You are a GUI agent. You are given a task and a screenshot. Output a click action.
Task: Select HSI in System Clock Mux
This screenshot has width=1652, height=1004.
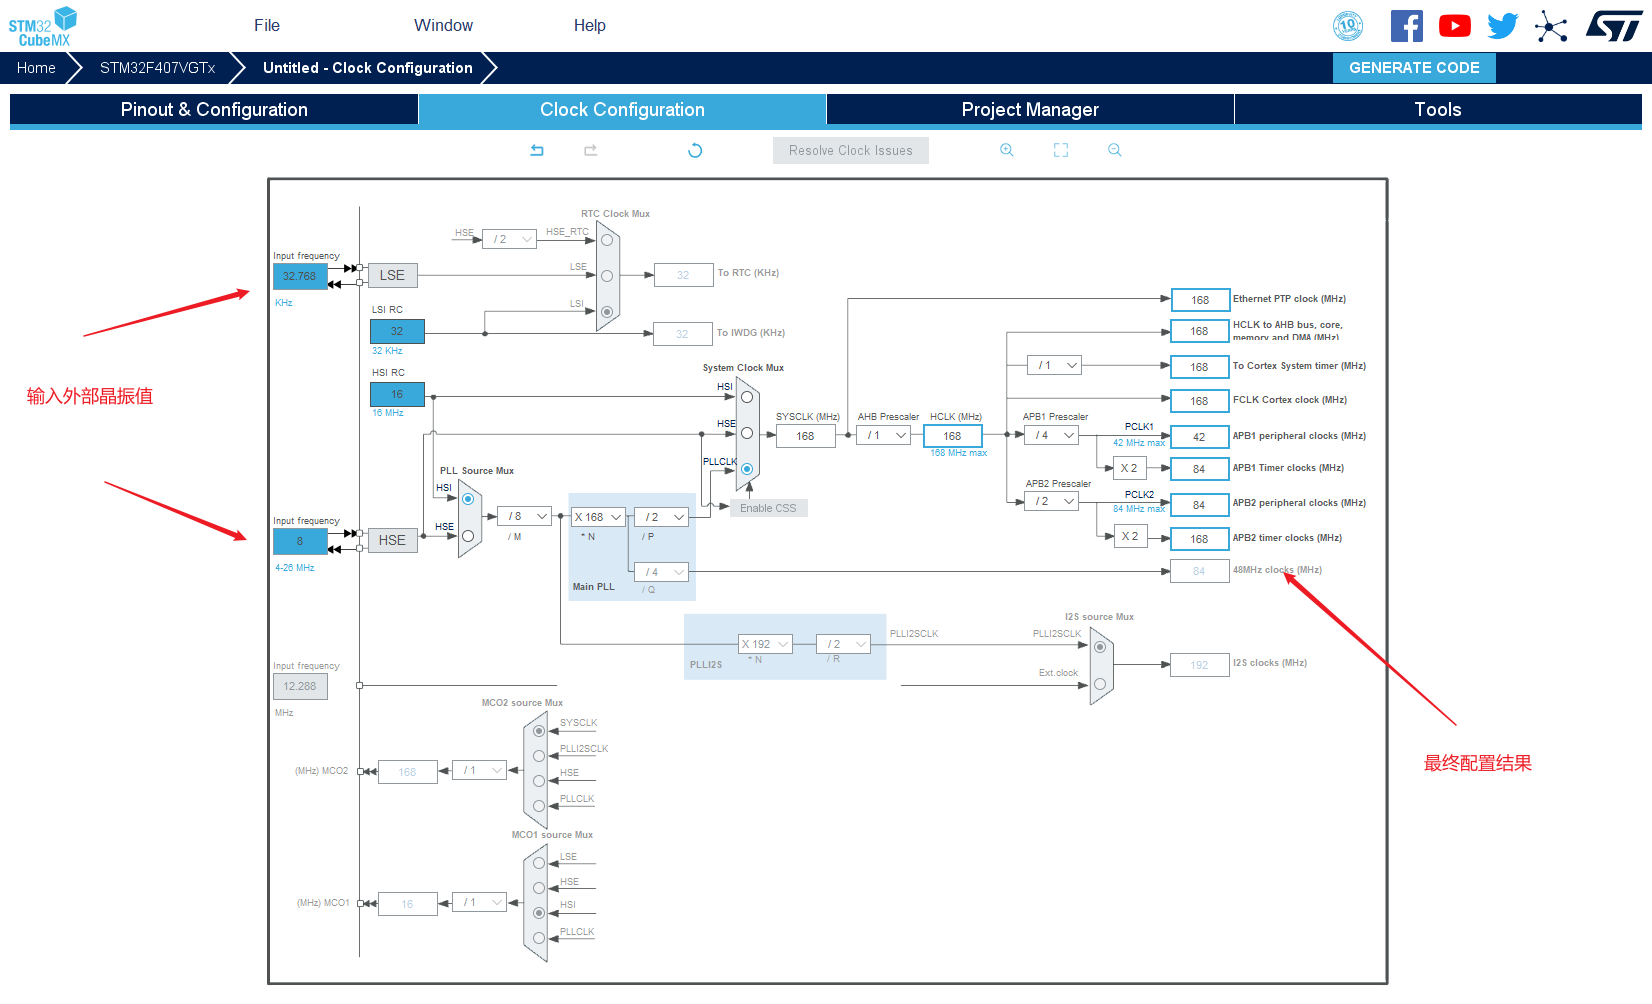click(747, 397)
